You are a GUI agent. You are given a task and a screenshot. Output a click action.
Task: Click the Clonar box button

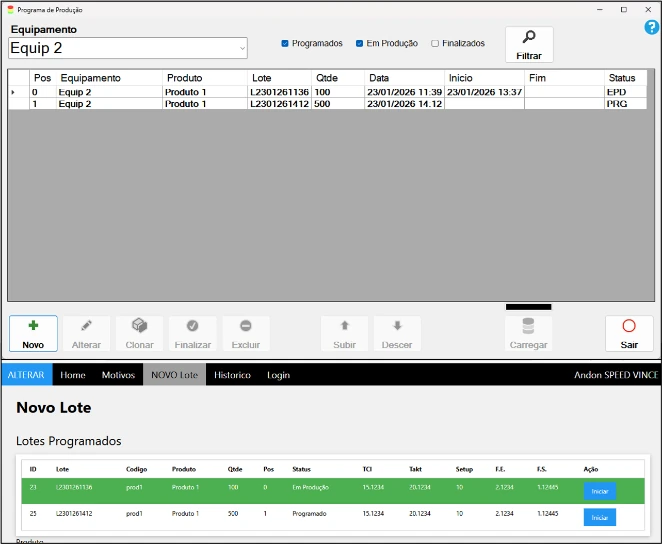tap(140, 333)
